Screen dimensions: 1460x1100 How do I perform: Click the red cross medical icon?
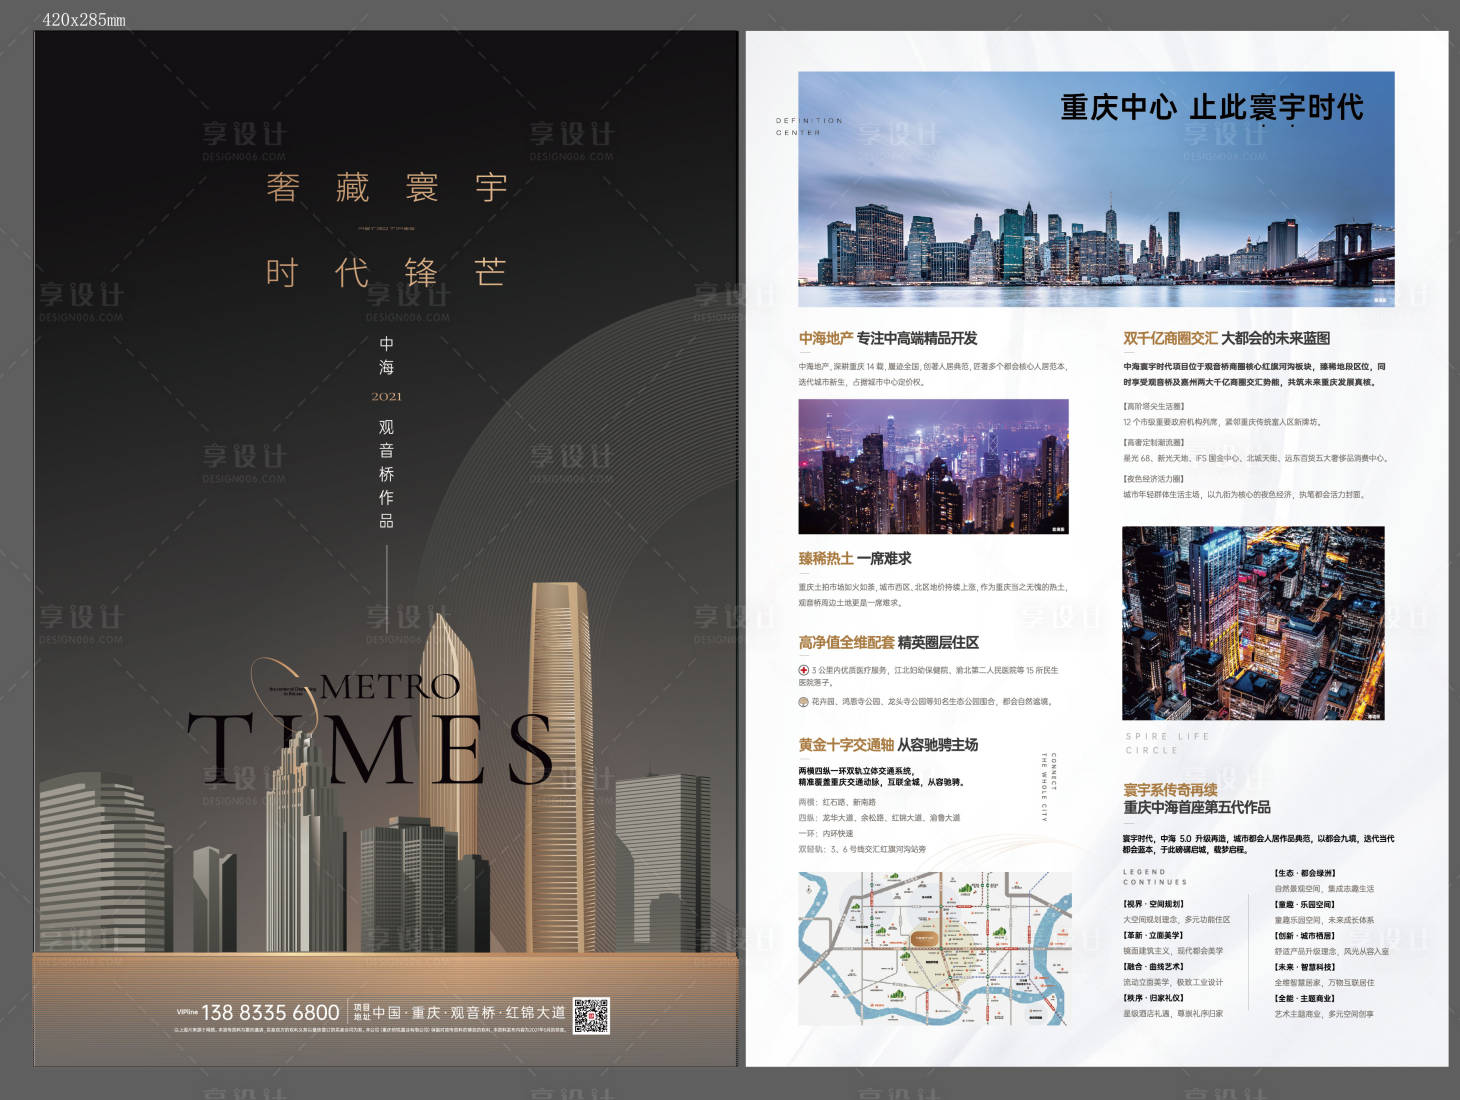(x=803, y=670)
